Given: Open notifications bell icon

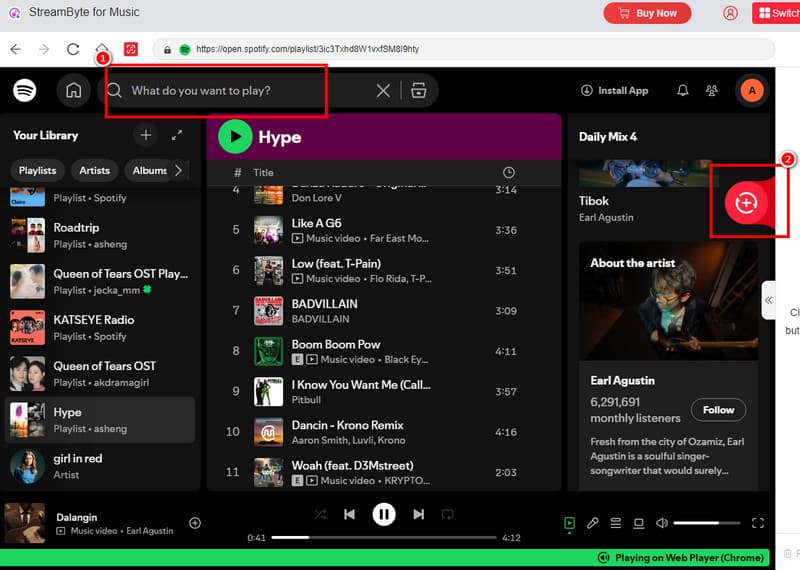Looking at the screenshot, I should coord(683,90).
